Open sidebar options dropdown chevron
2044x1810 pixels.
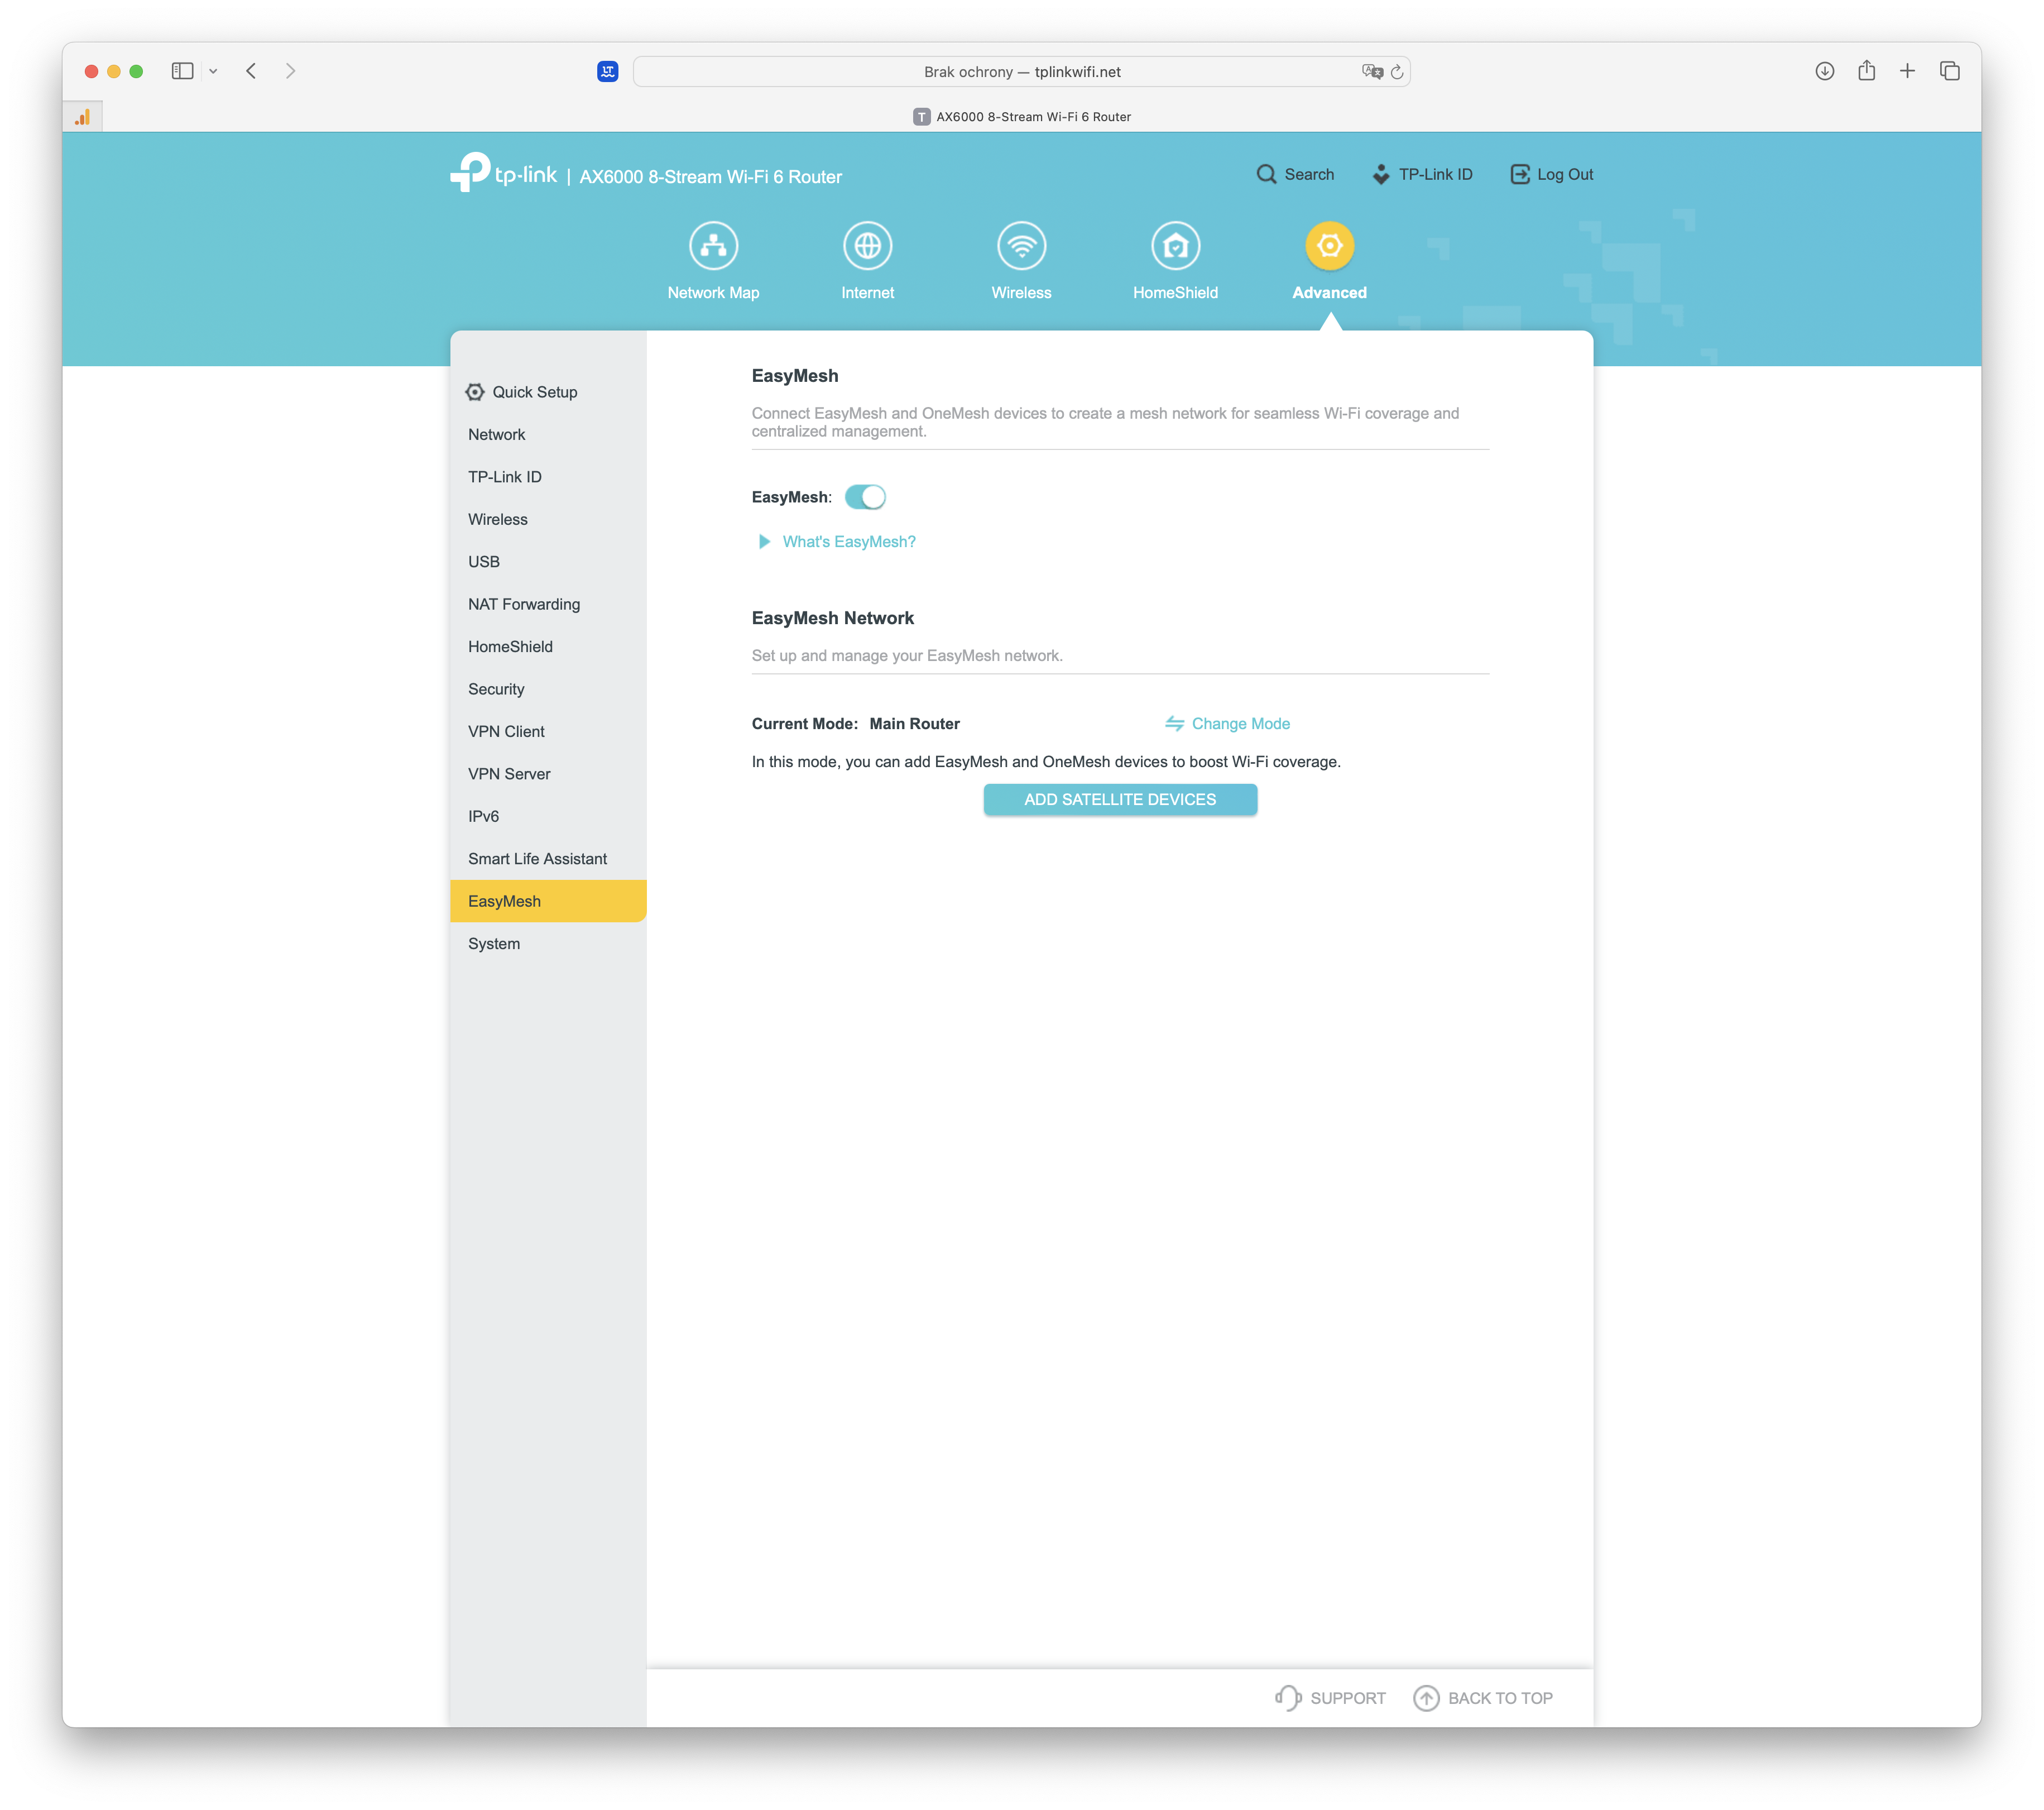(213, 71)
